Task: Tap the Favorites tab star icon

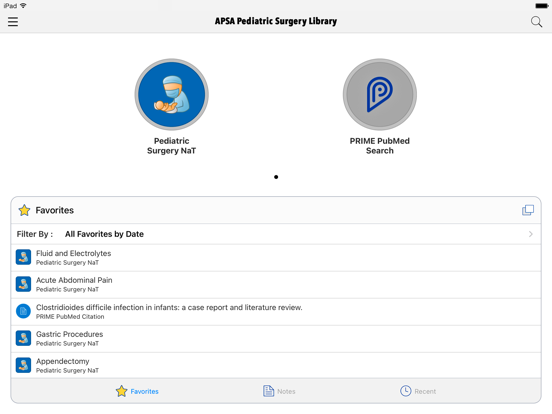Action: click(x=121, y=391)
